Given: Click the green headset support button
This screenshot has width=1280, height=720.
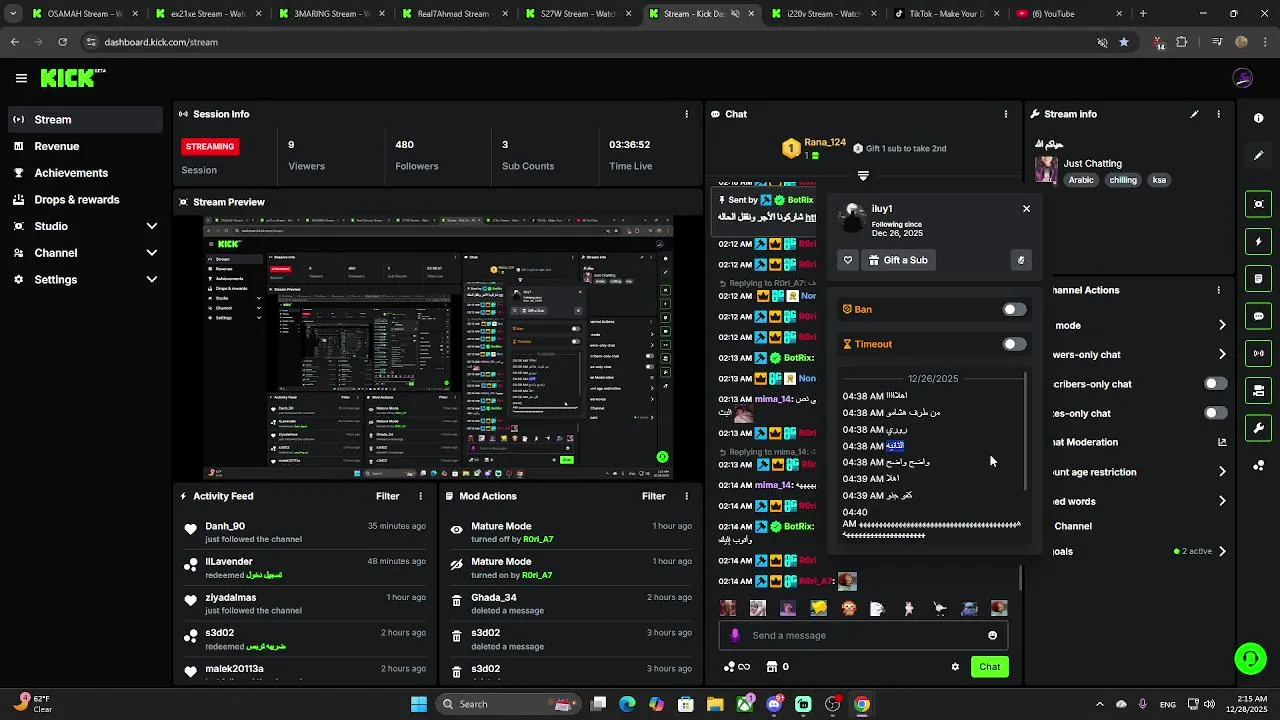Looking at the screenshot, I should coord(1250,658).
